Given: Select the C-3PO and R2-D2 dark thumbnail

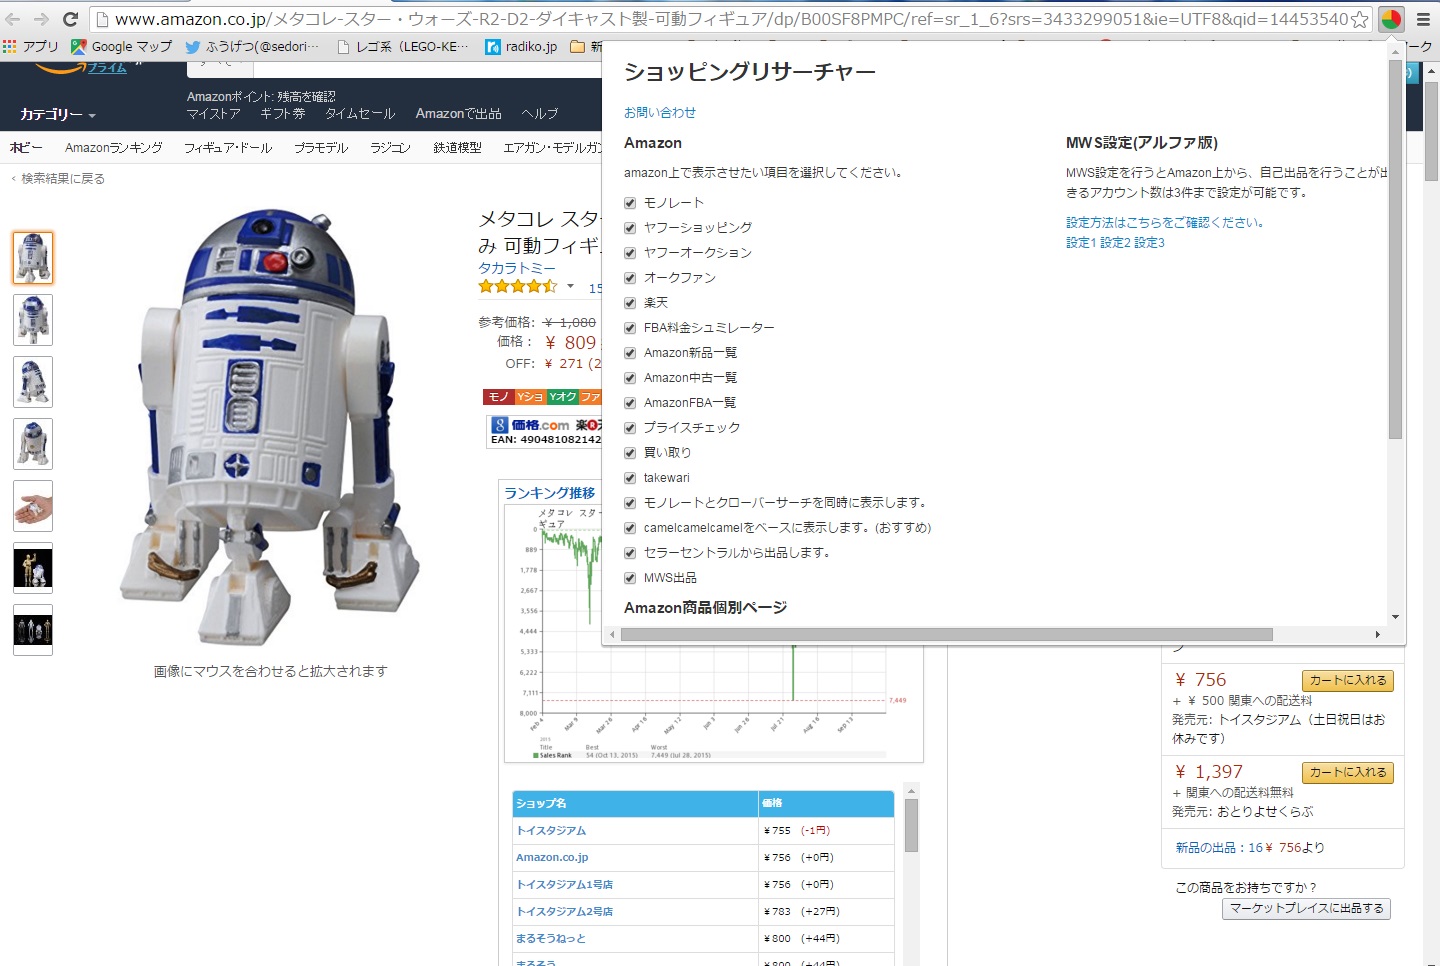Looking at the screenshot, I should pos(33,568).
